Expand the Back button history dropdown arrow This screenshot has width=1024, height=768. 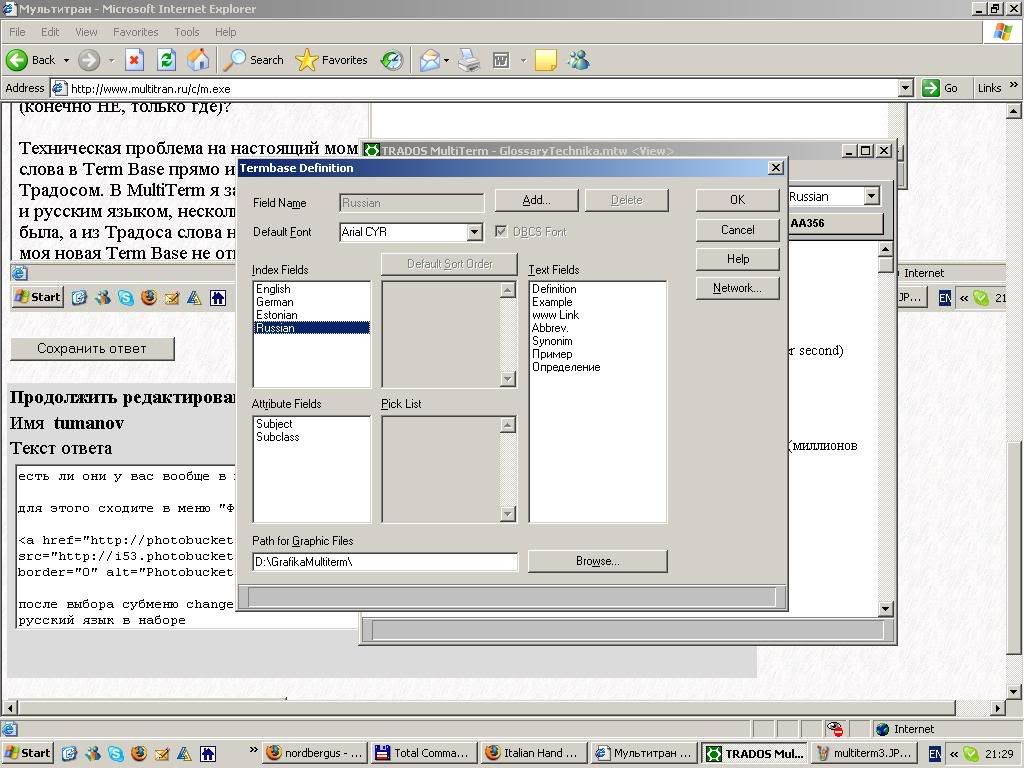click(66, 60)
